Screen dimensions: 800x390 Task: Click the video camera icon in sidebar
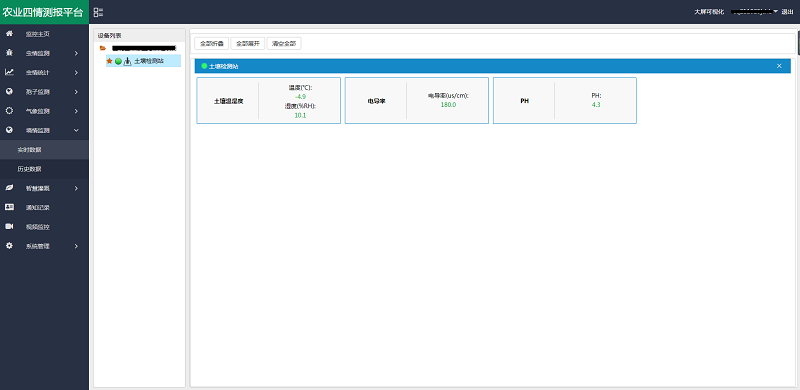tap(9, 227)
